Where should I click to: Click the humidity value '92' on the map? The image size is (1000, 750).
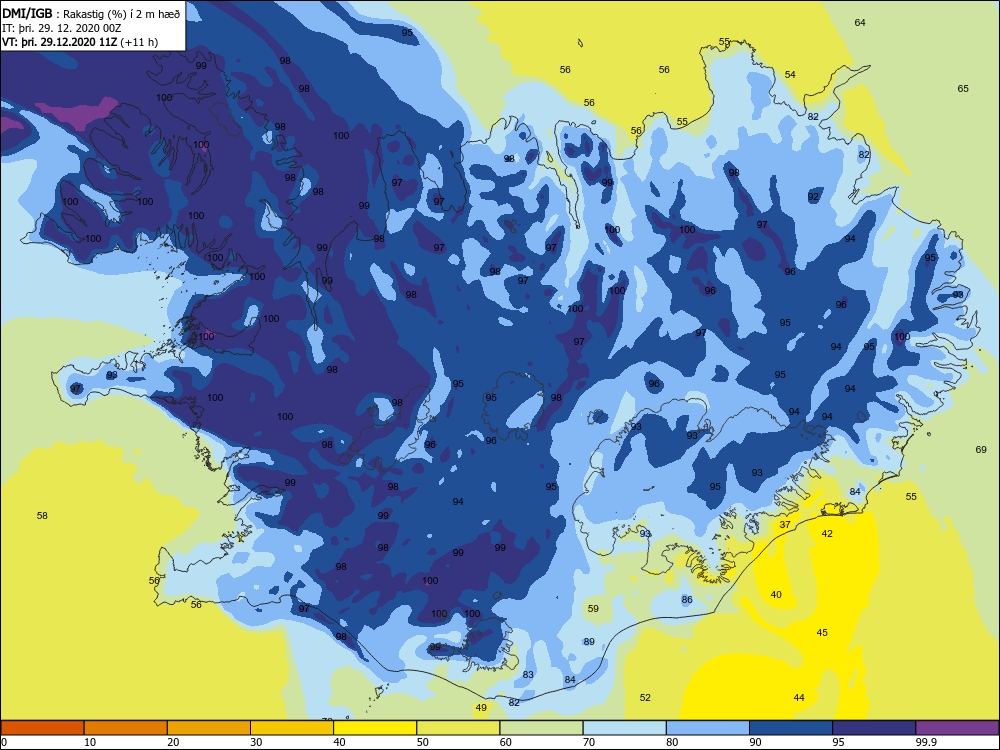click(x=813, y=196)
